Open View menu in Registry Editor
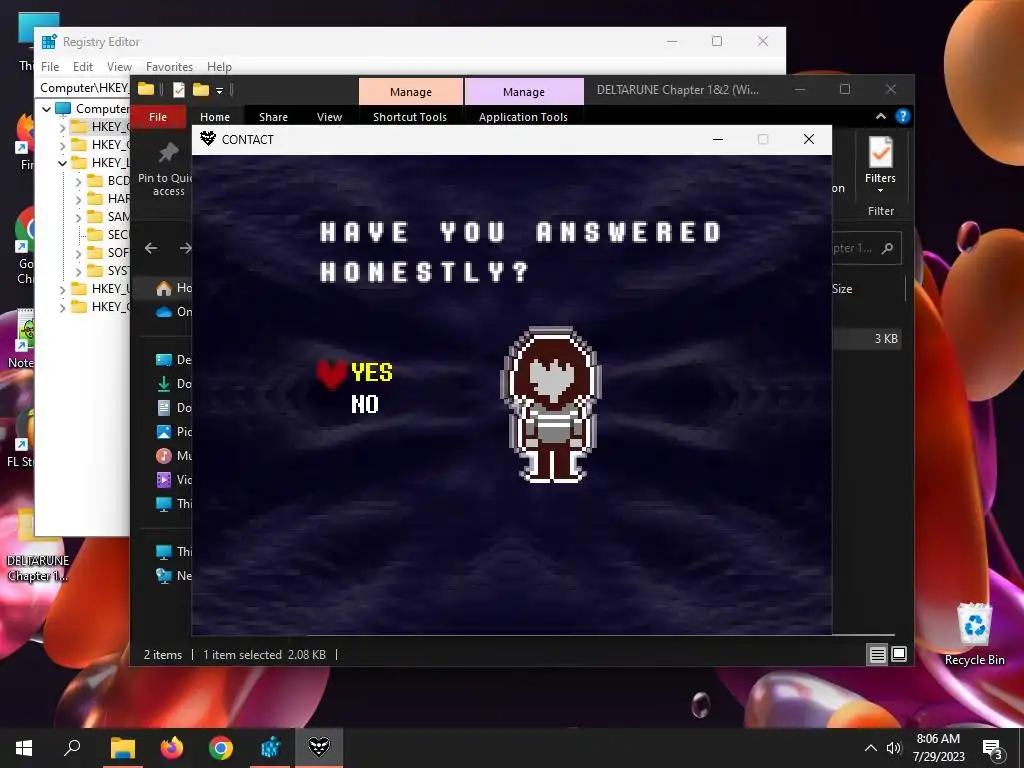 click(120, 67)
